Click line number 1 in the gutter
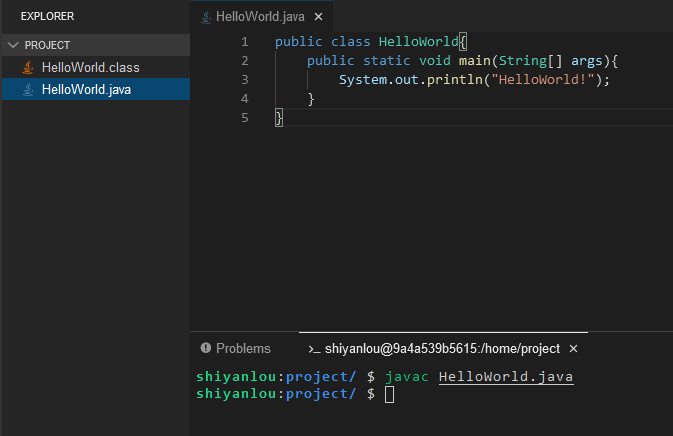This screenshot has width=673, height=436. tap(245, 42)
